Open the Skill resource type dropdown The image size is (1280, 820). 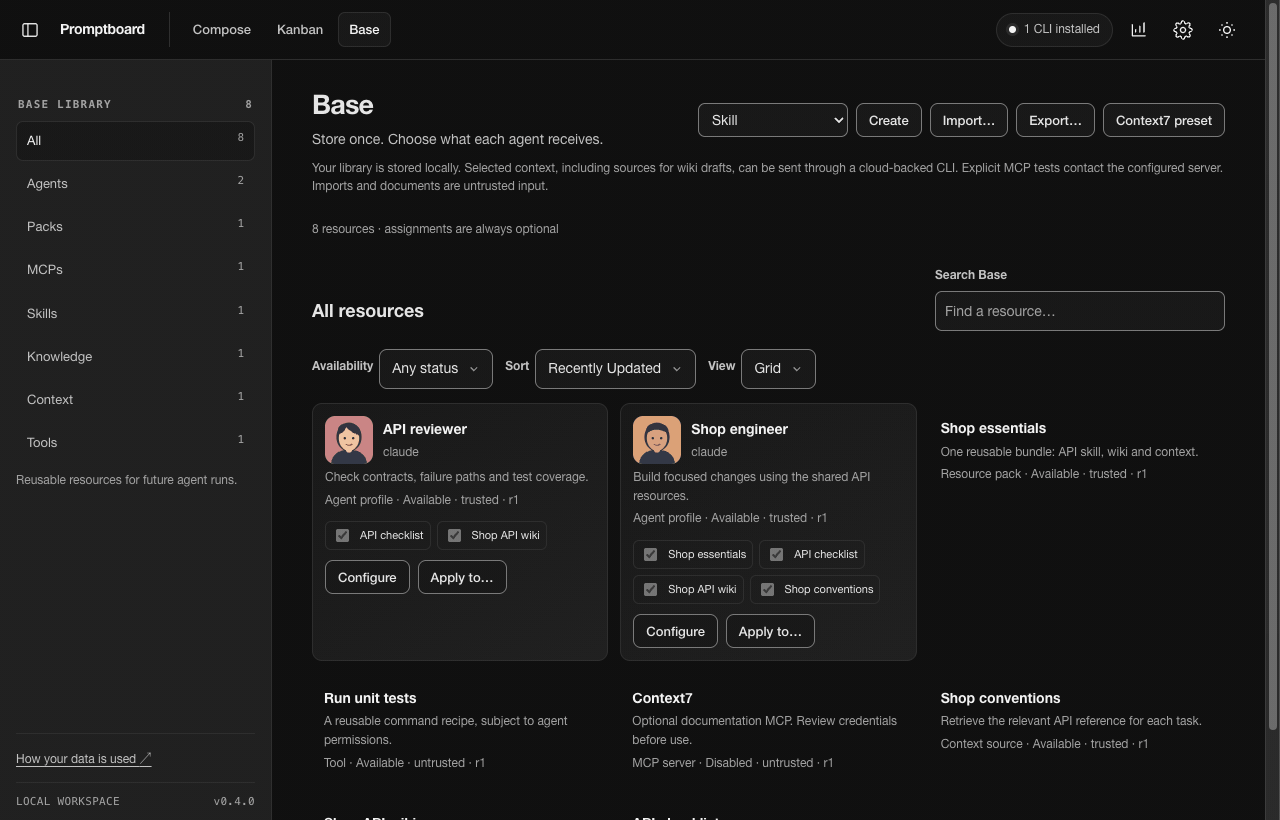pos(773,120)
